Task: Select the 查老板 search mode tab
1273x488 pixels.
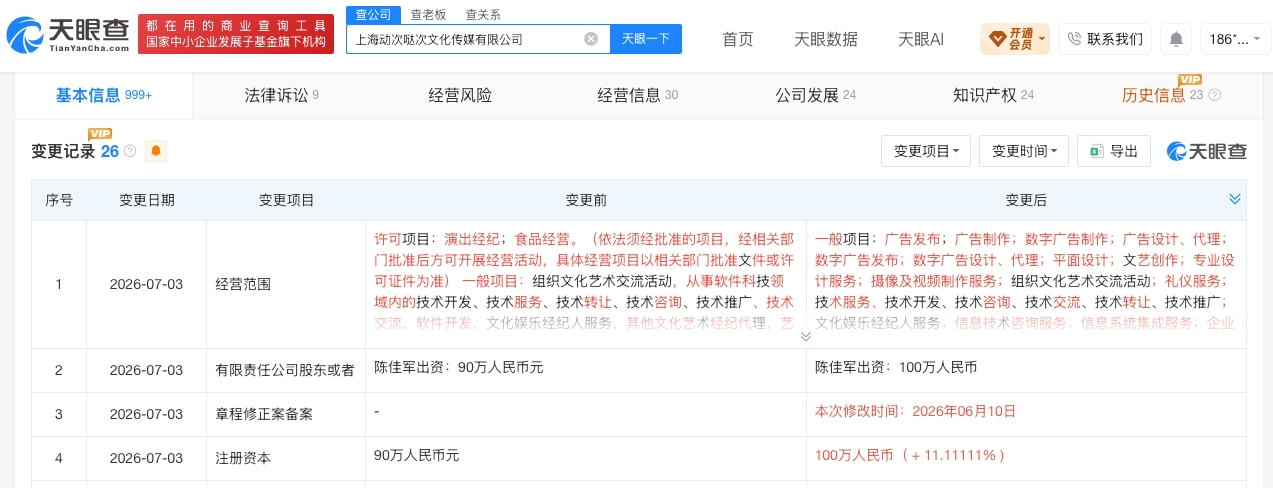Action: click(428, 15)
